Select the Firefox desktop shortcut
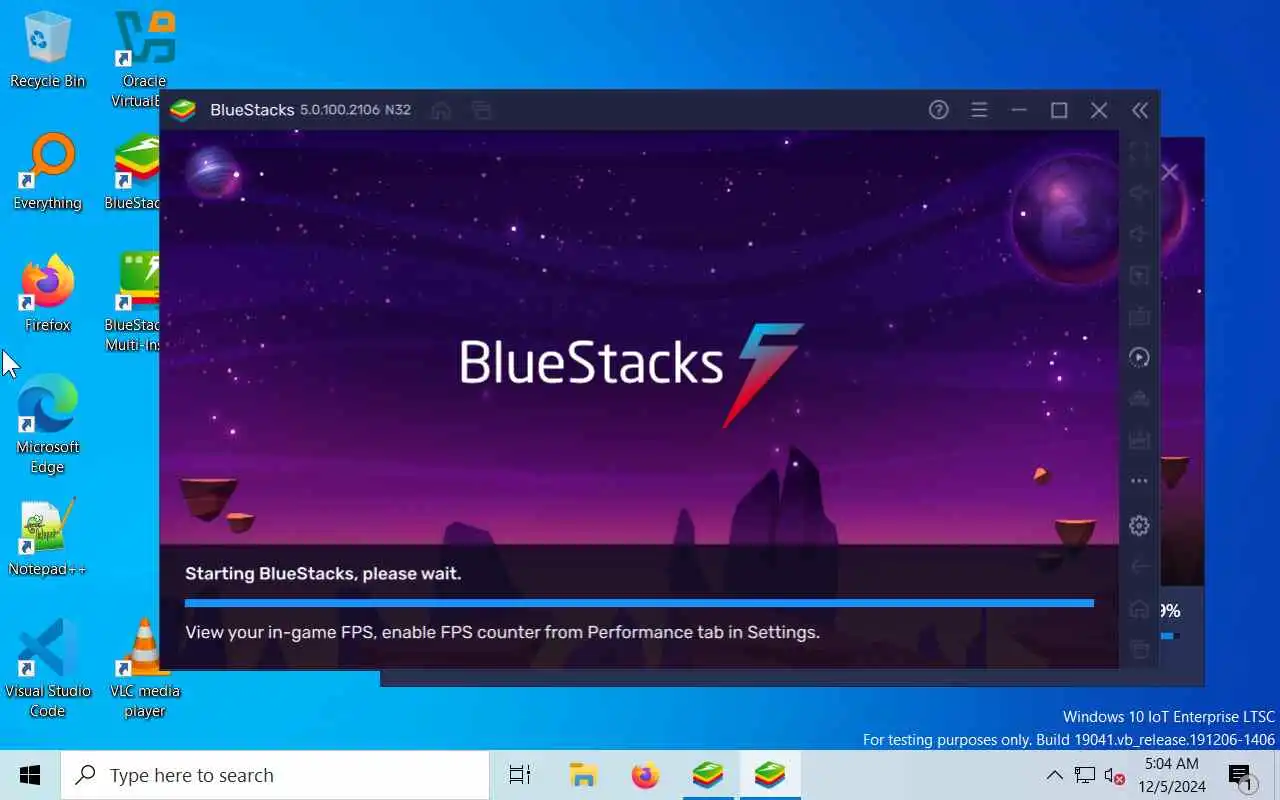 click(47, 293)
